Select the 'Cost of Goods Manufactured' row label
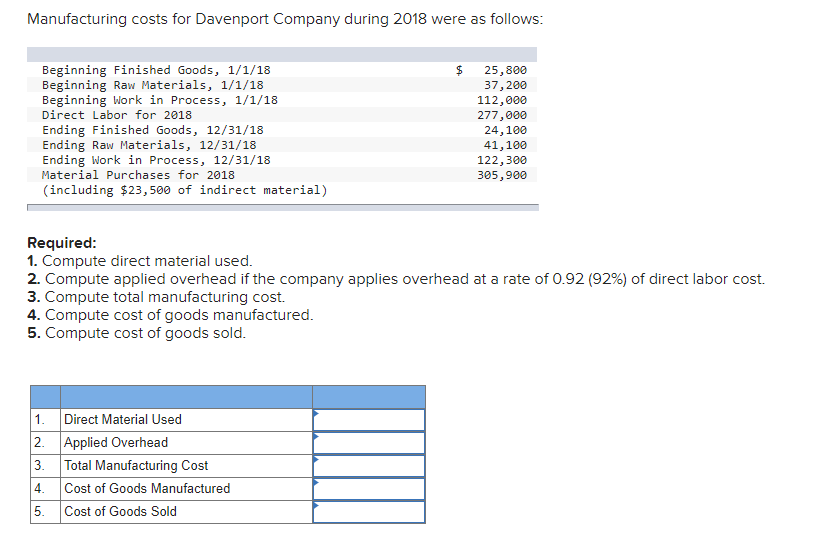814x547 pixels. click(x=147, y=488)
